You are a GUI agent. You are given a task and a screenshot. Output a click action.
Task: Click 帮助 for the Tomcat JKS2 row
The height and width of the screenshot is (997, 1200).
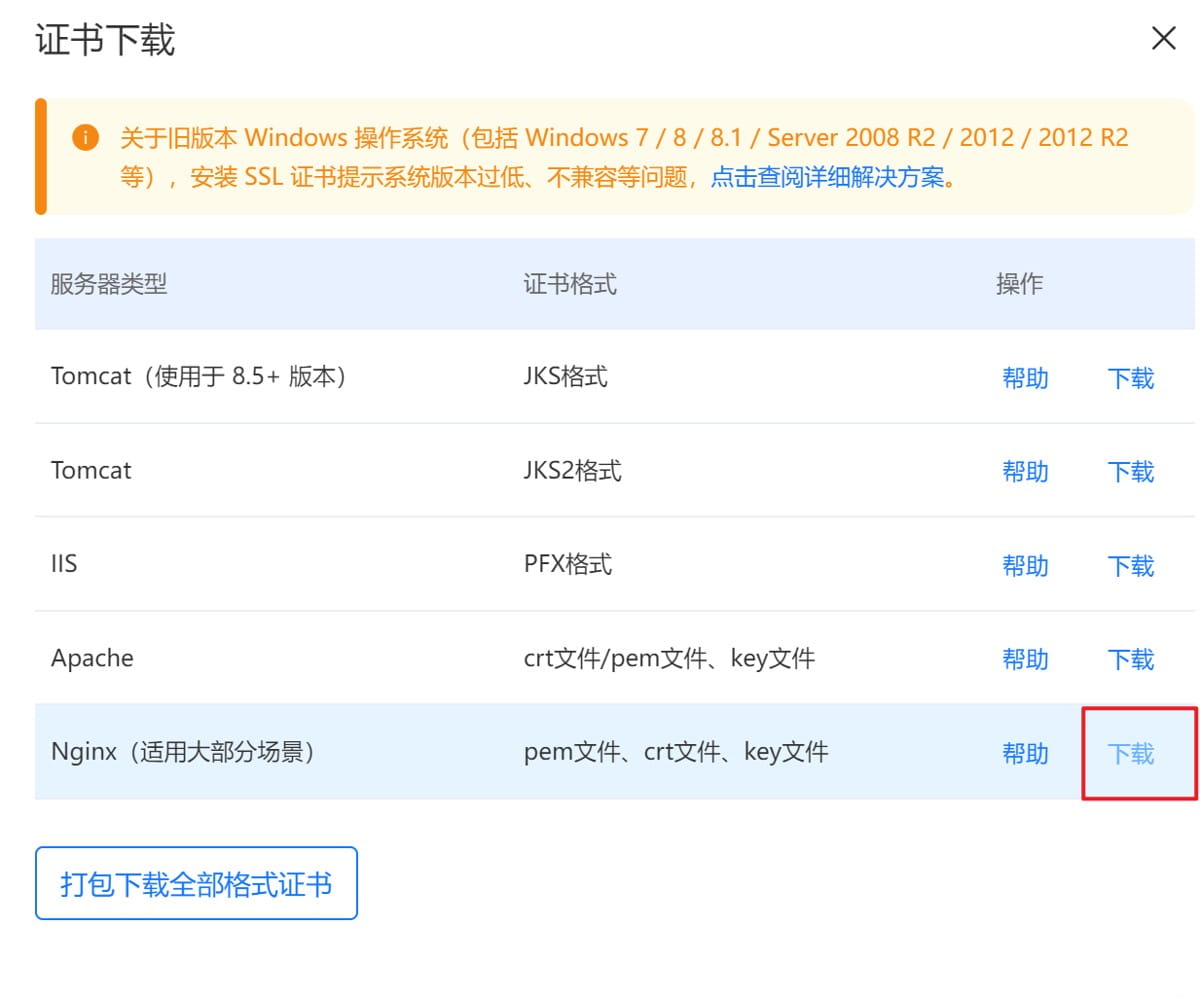(x=1025, y=471)
